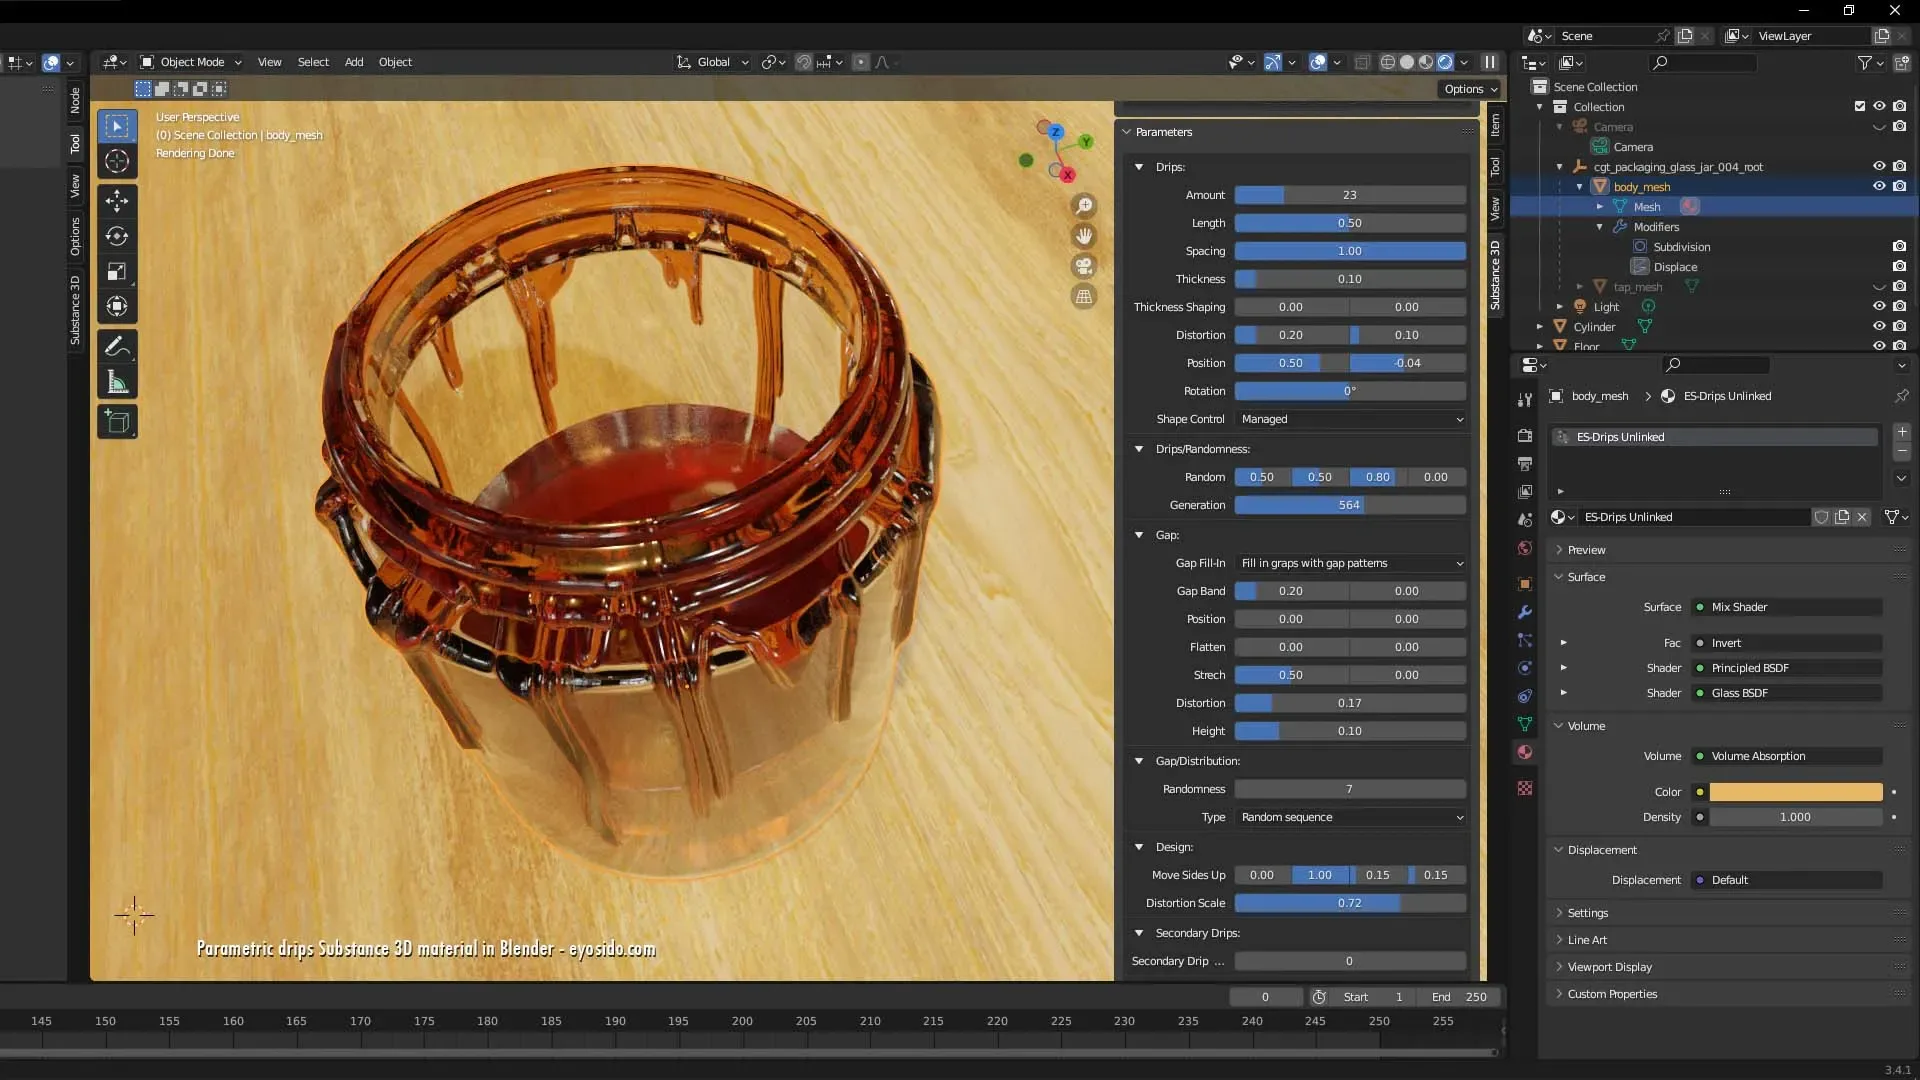Screen dimensions: 1920x1080
Task: Toggle Collection exclude checkbox in outliner
Action: coord(1859,106)
